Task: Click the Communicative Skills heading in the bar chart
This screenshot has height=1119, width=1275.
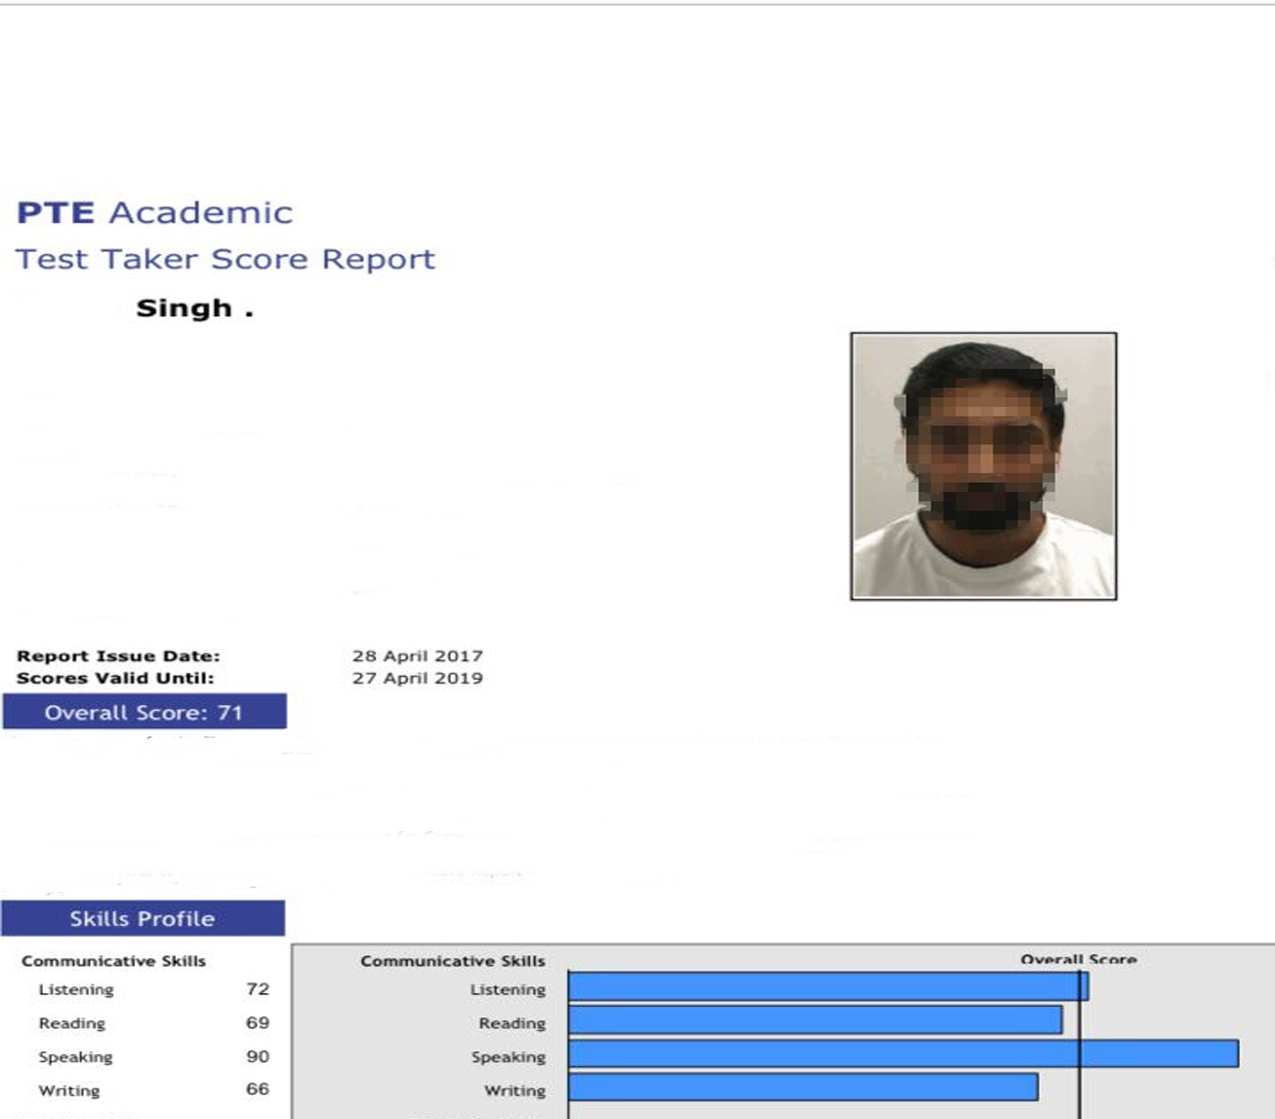Action: click(453, 961)
